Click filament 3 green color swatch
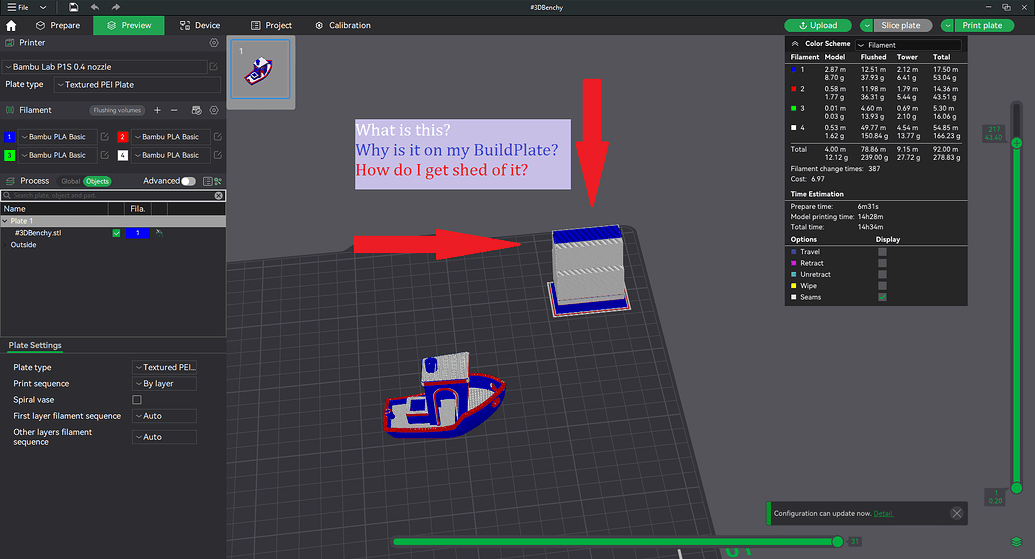Image resolution: width=1035 pixels, height=559 pixels. (9, 155)
